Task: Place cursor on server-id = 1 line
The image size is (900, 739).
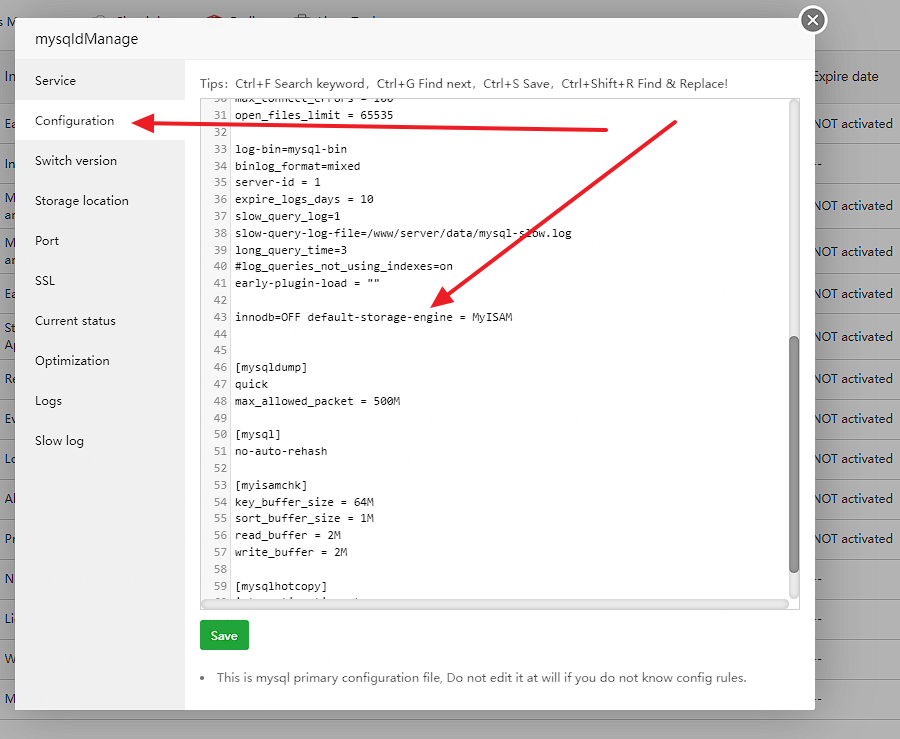Action: tap(278, 183)
